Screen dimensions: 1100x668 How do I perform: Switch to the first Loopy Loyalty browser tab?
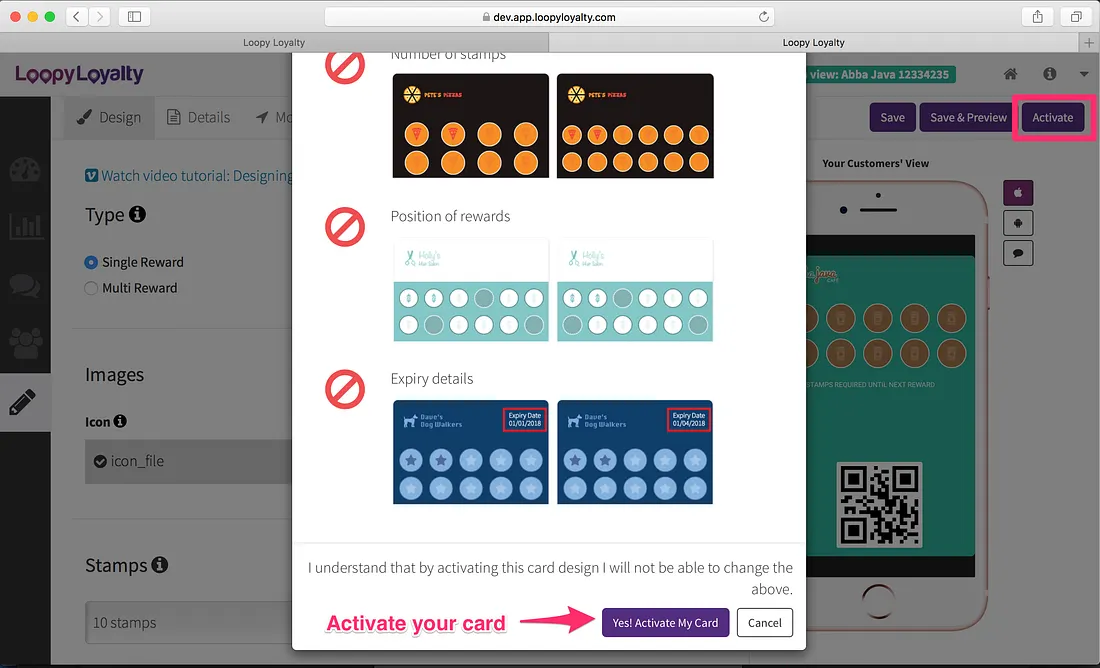(x=274, y=43)
